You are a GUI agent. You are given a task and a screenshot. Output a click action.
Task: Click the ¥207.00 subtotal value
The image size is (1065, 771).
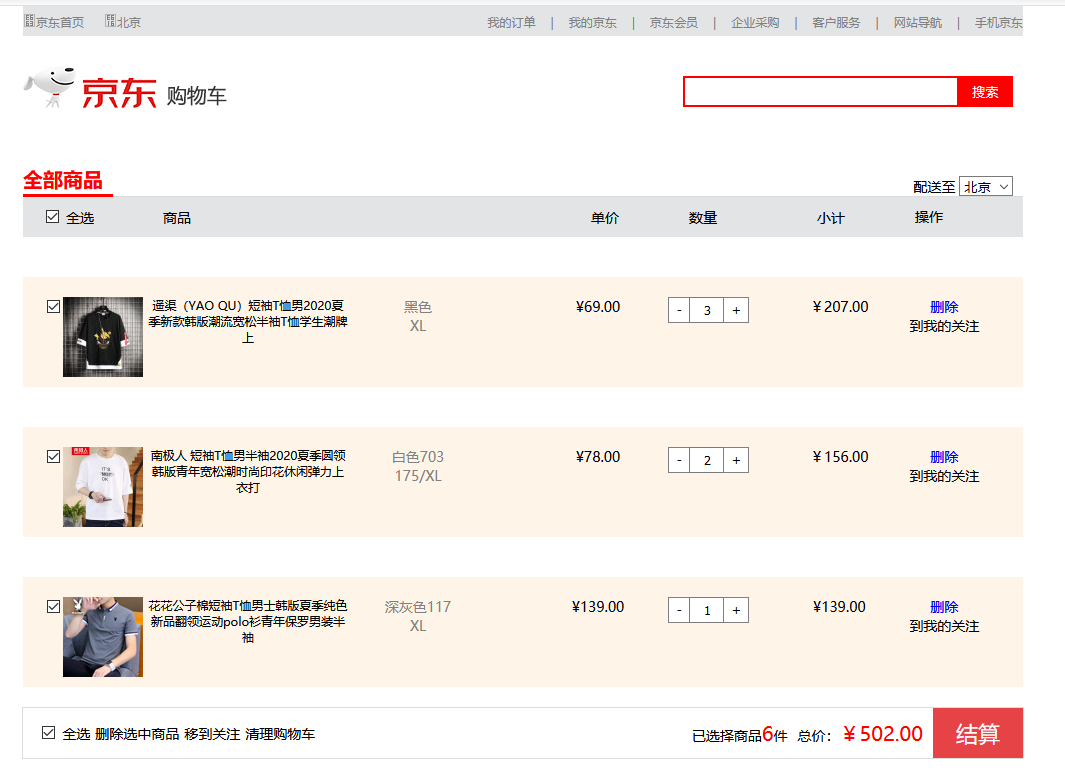[840, 307]
